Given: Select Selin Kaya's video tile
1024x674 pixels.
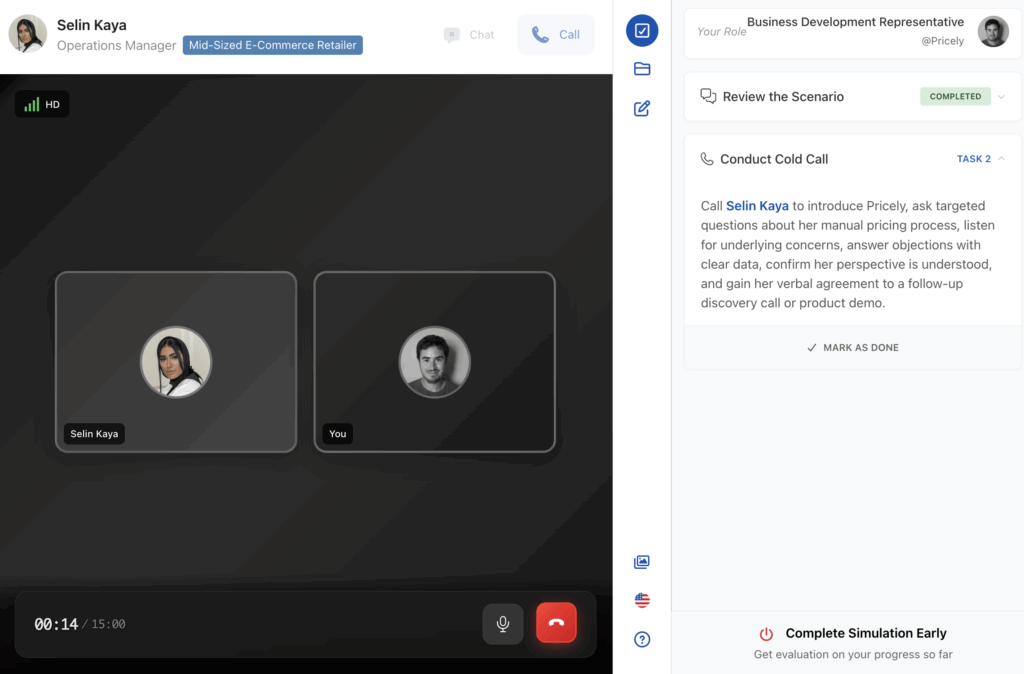Looking at the screenshot, I should tap(176, 362).
